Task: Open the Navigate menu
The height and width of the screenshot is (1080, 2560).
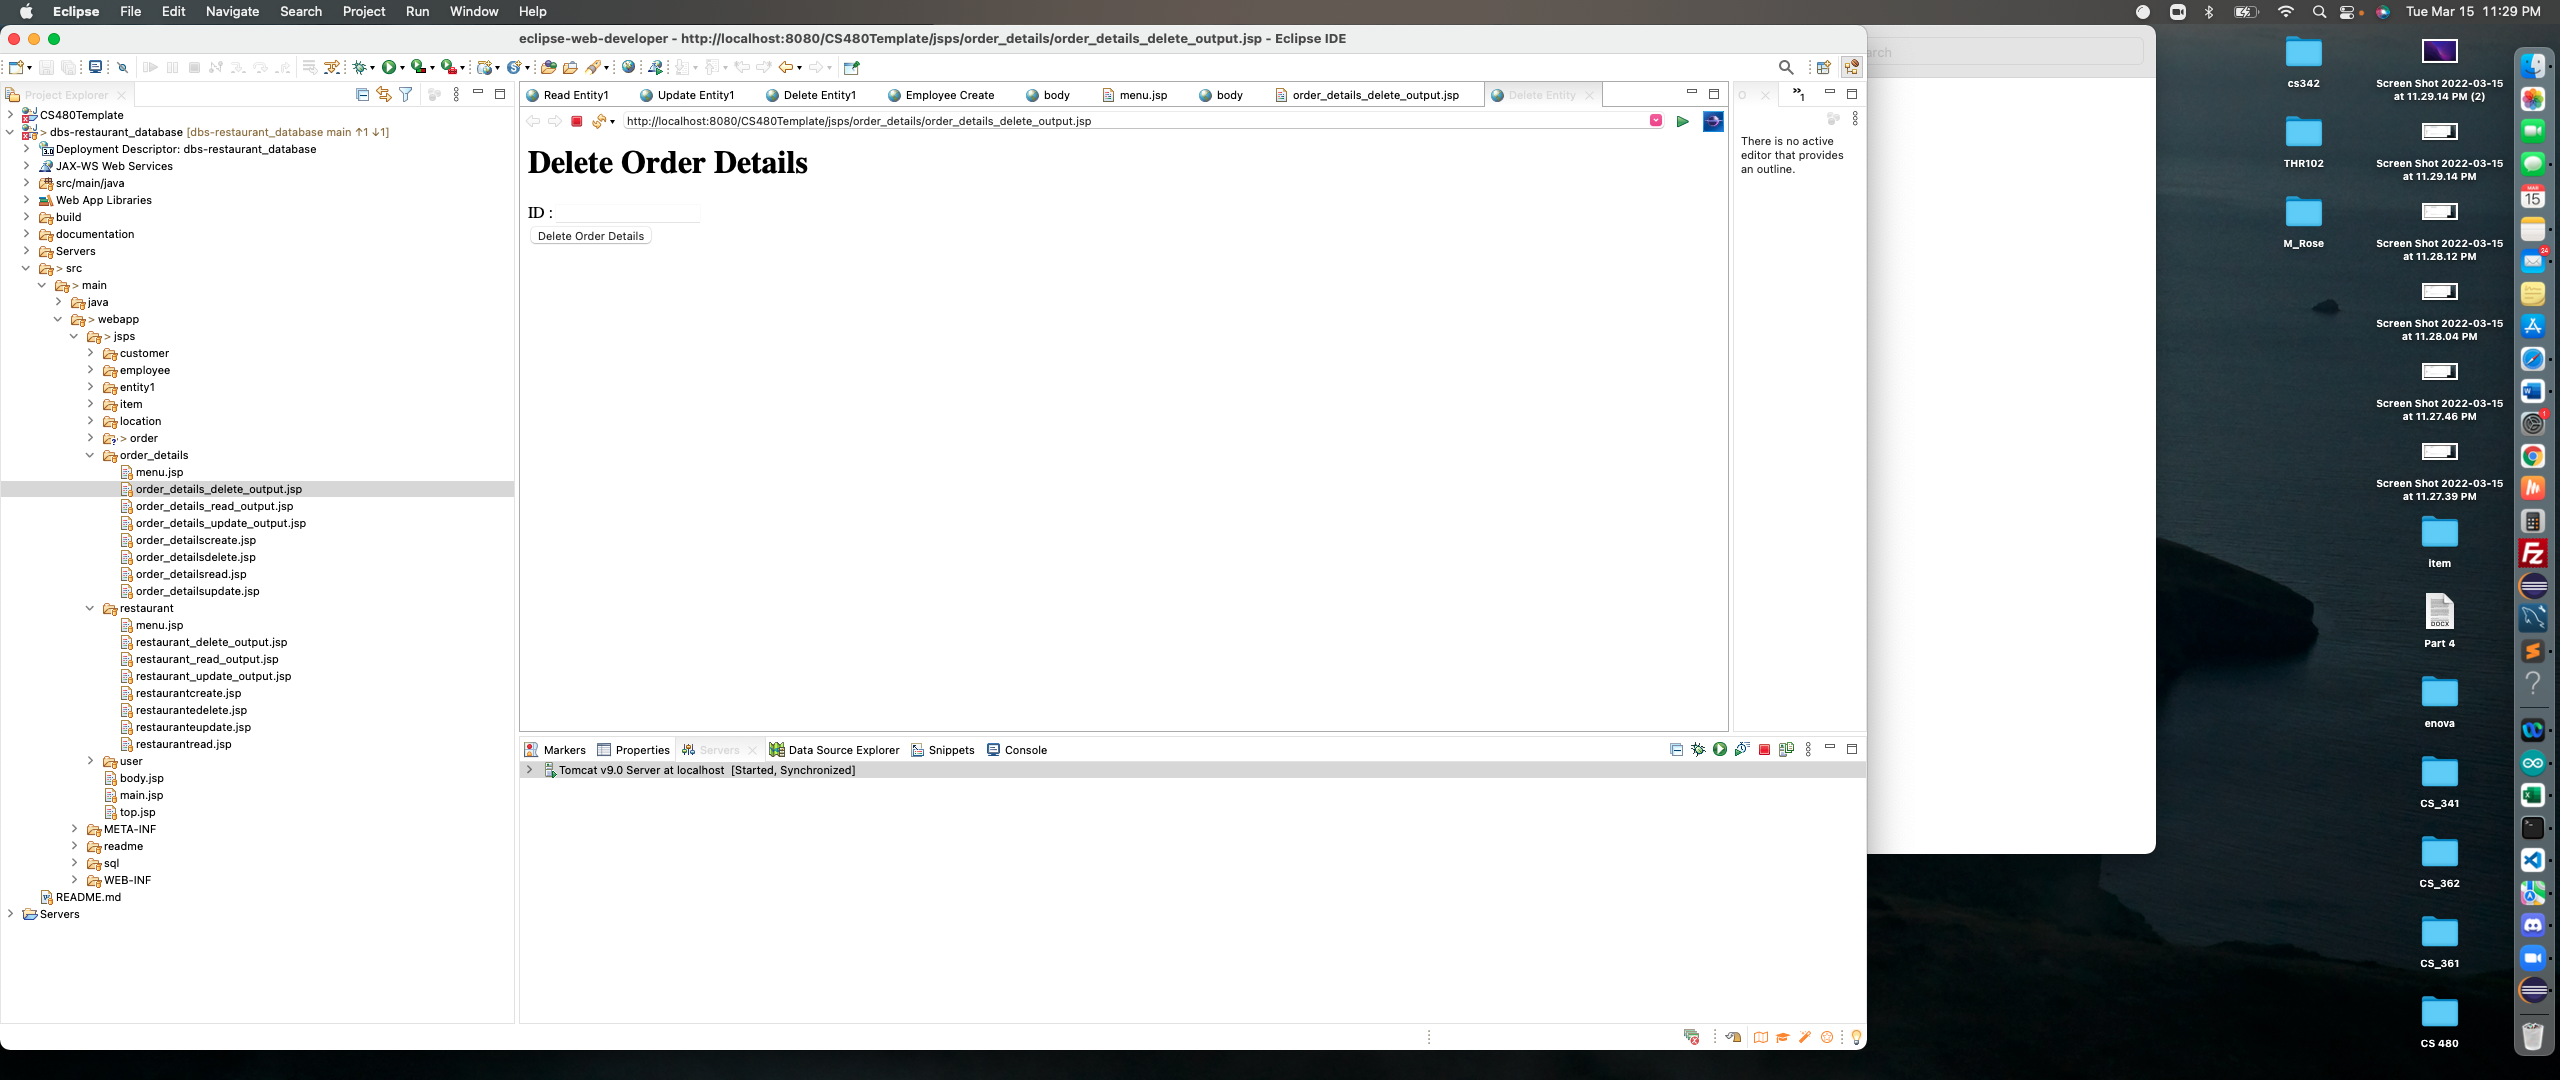Action: pyautogui.click(x=232, y=12)
